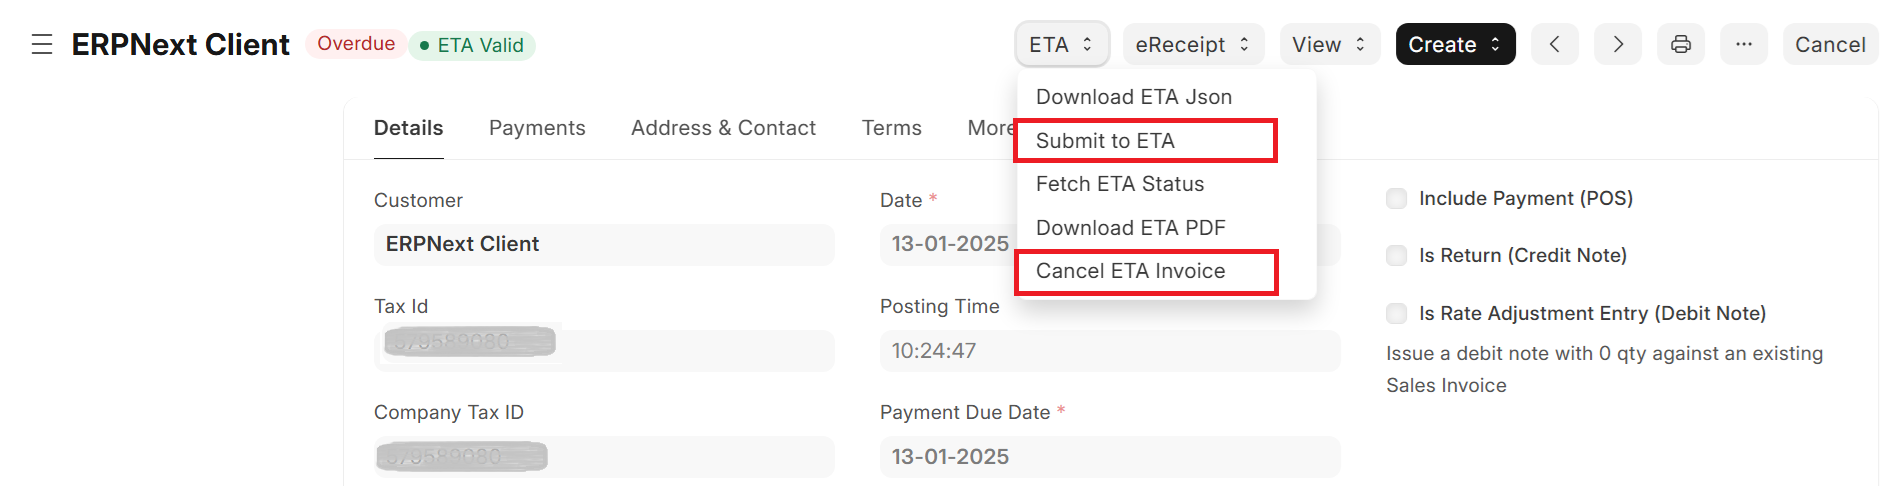This screenshot has width=1882, height=486.
Task: Go to previous document arrow
Action: (x=1554, y=45)
